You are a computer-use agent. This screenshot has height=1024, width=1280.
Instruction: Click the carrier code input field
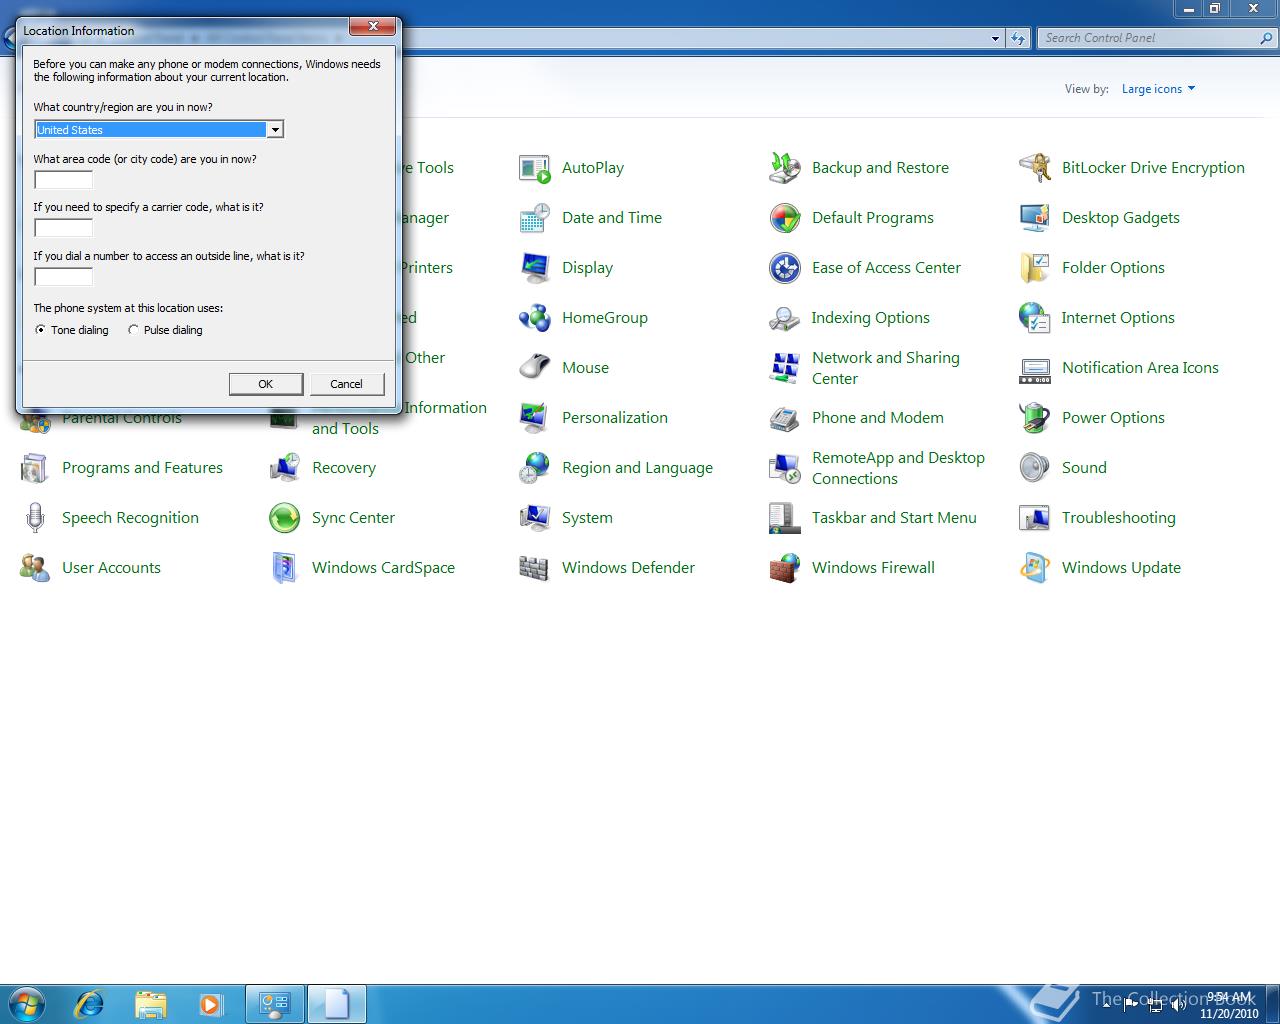(x=63, y=228)
